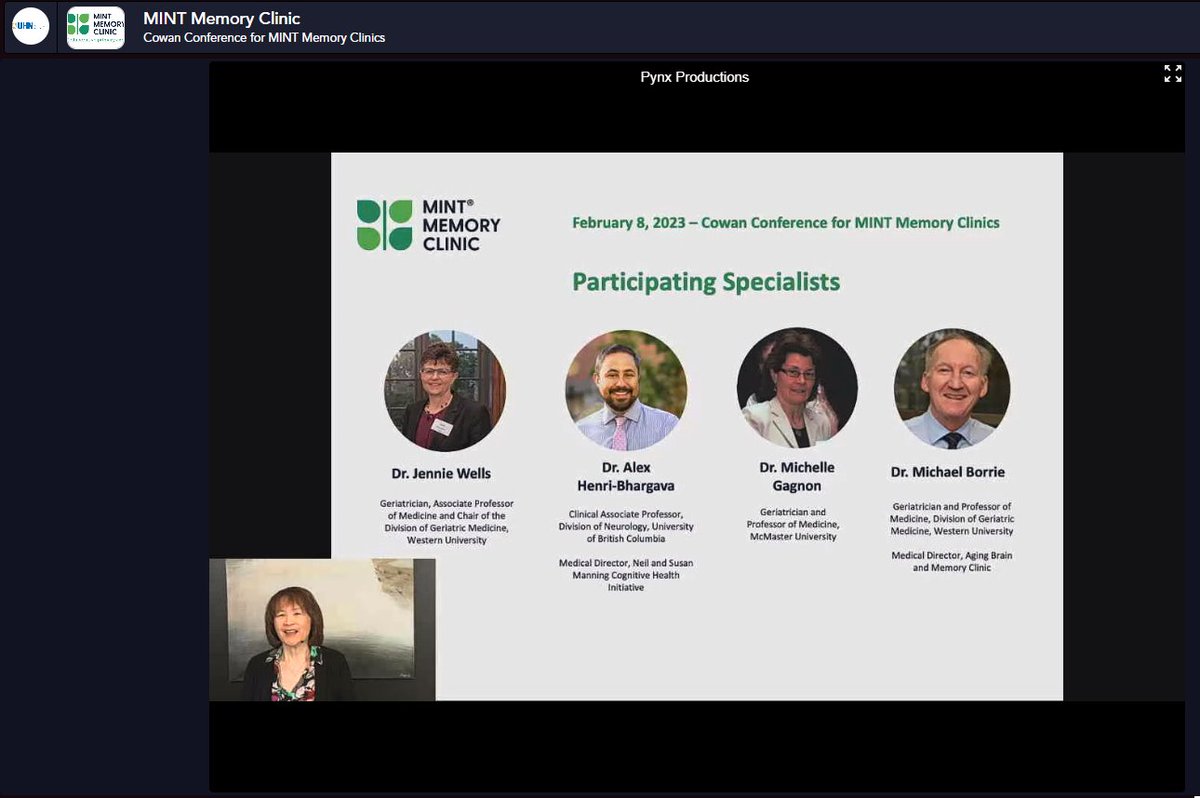Select the MINT Memory Clinic logo icon

94,25
